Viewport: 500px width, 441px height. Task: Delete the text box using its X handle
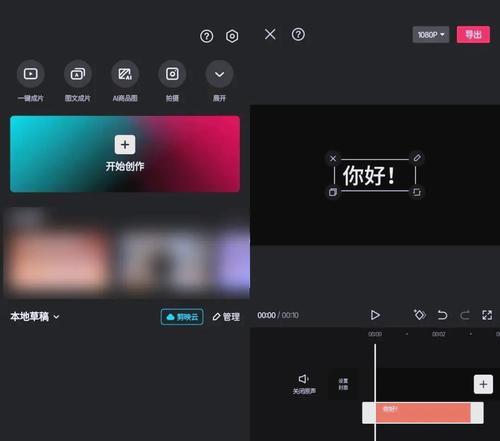click(x=333, y=158)
